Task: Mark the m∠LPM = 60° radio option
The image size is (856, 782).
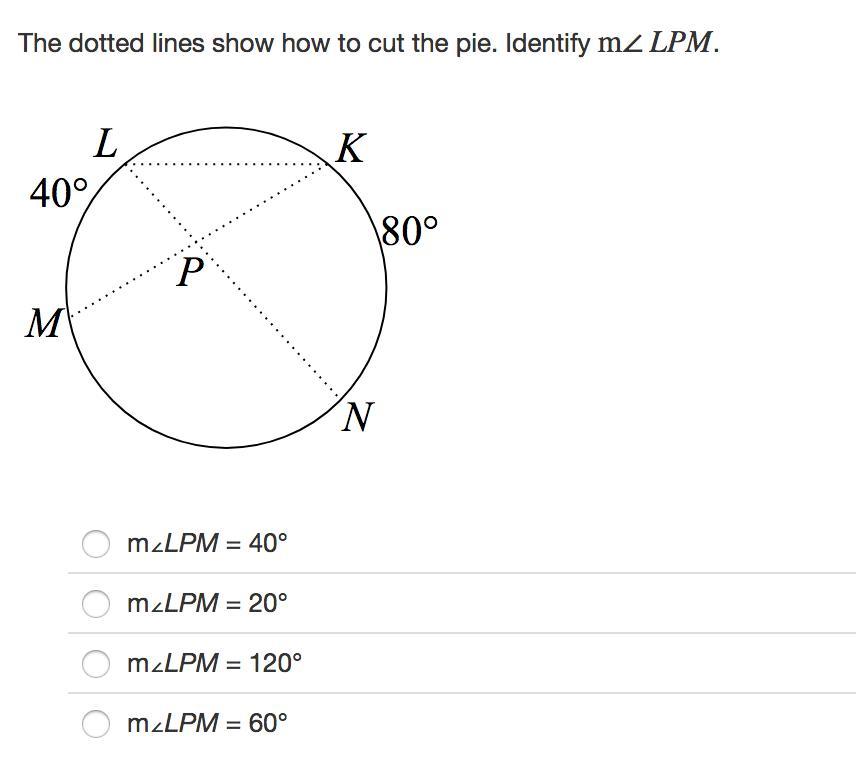Action: (96, 723)
